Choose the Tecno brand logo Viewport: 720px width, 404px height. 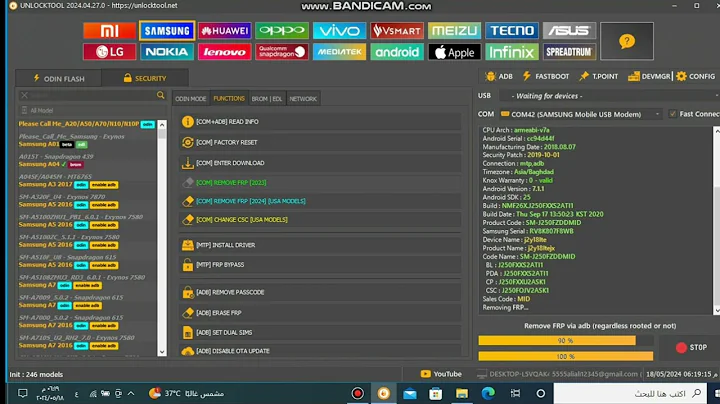[512, 31]
